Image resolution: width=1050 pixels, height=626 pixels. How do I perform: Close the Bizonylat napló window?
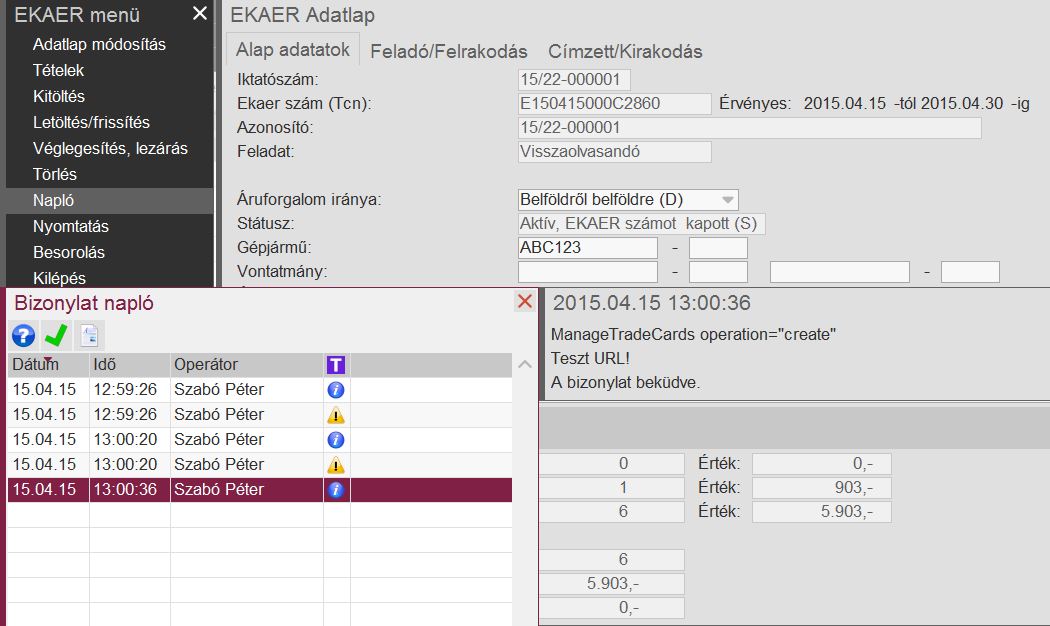click(x=525, y=301)
